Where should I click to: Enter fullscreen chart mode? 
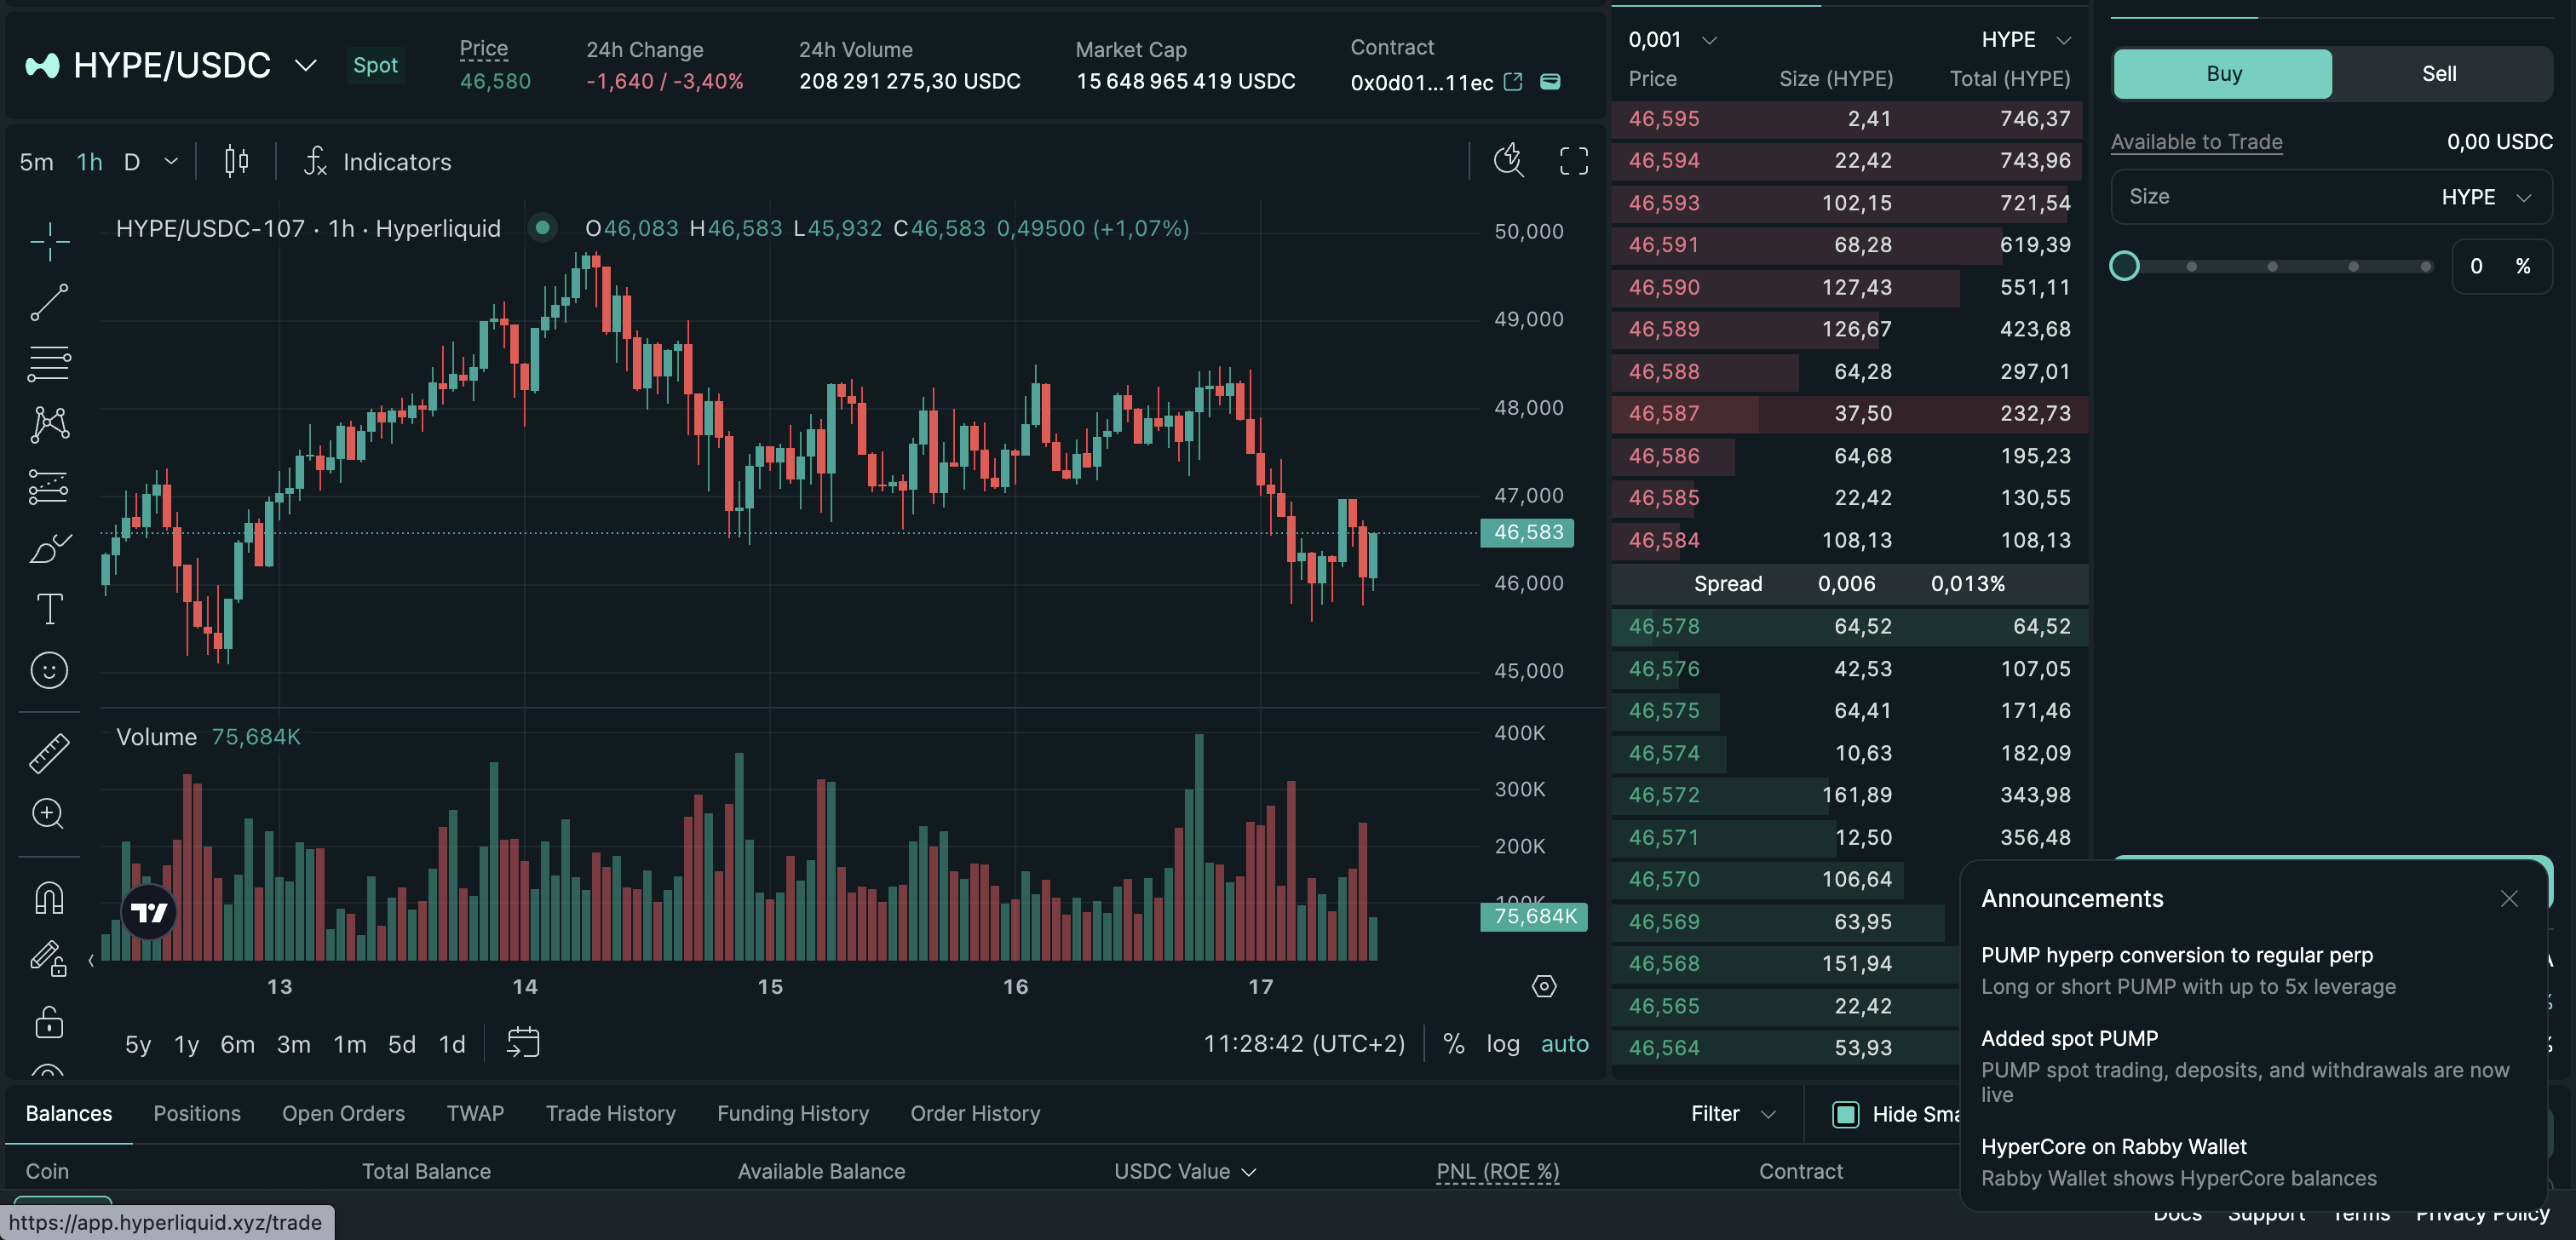[x=1573, y=161]
